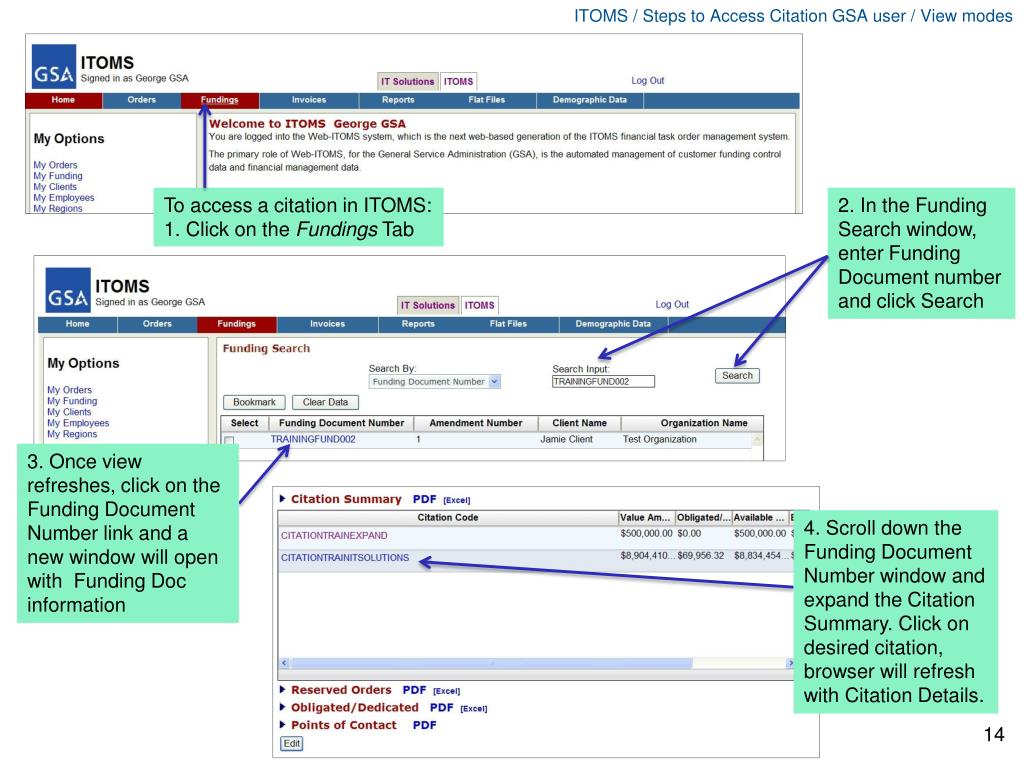
Task: Open My Employees in the Funding Search sidebar
Action: 78,423
